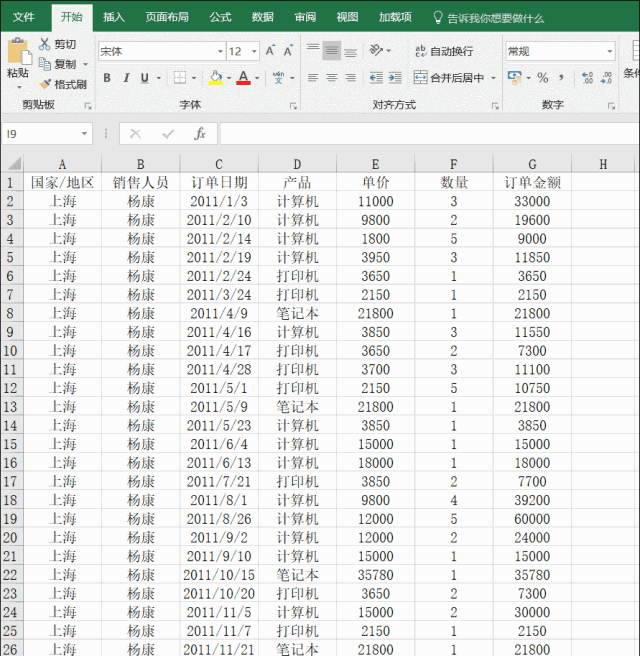This screenshot has height=656, width=640.
Task: Open the 宋体 font name dropdown
Action: (220, 51)
